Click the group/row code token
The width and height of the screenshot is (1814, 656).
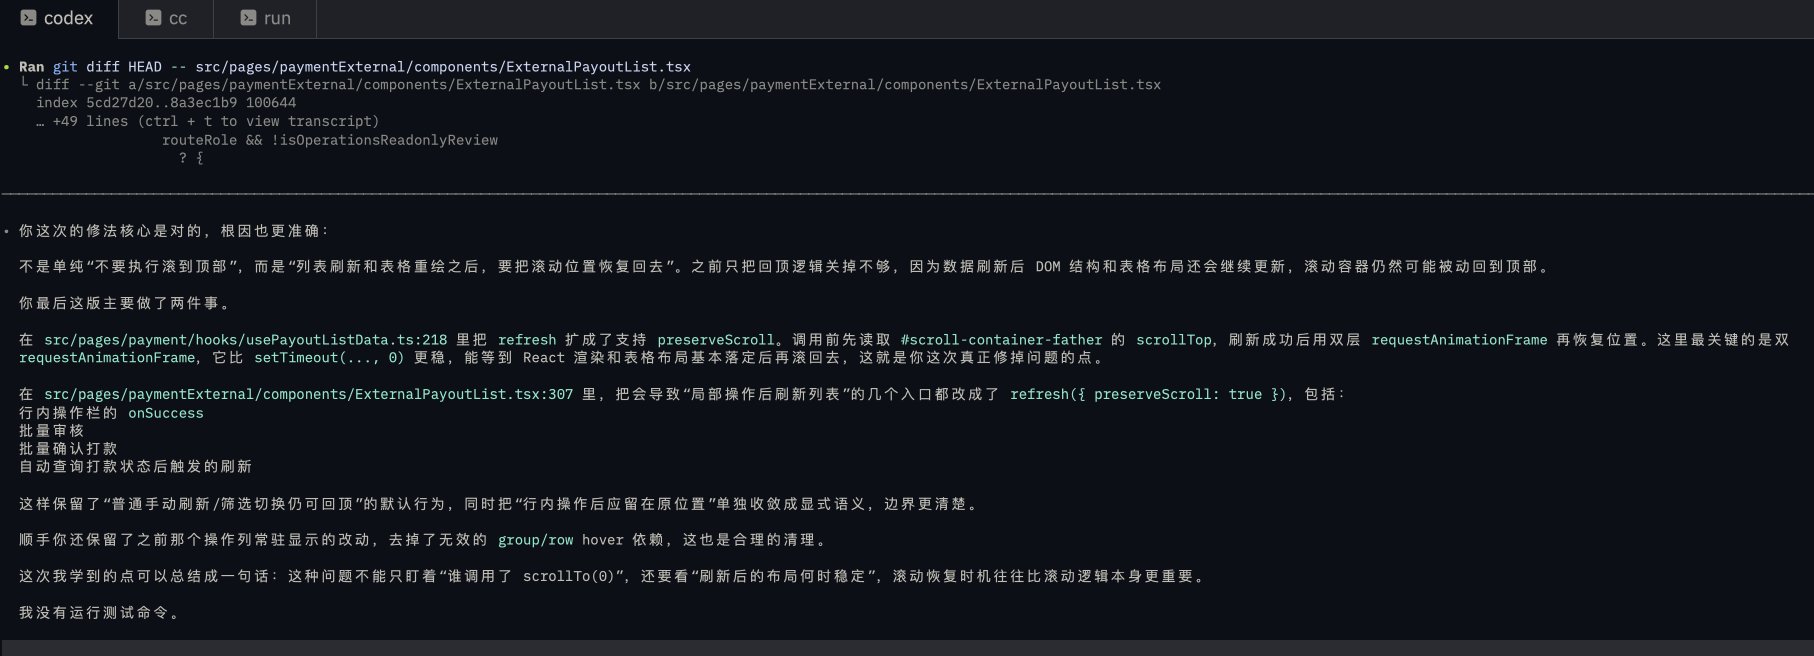click(x=535, y=540)
